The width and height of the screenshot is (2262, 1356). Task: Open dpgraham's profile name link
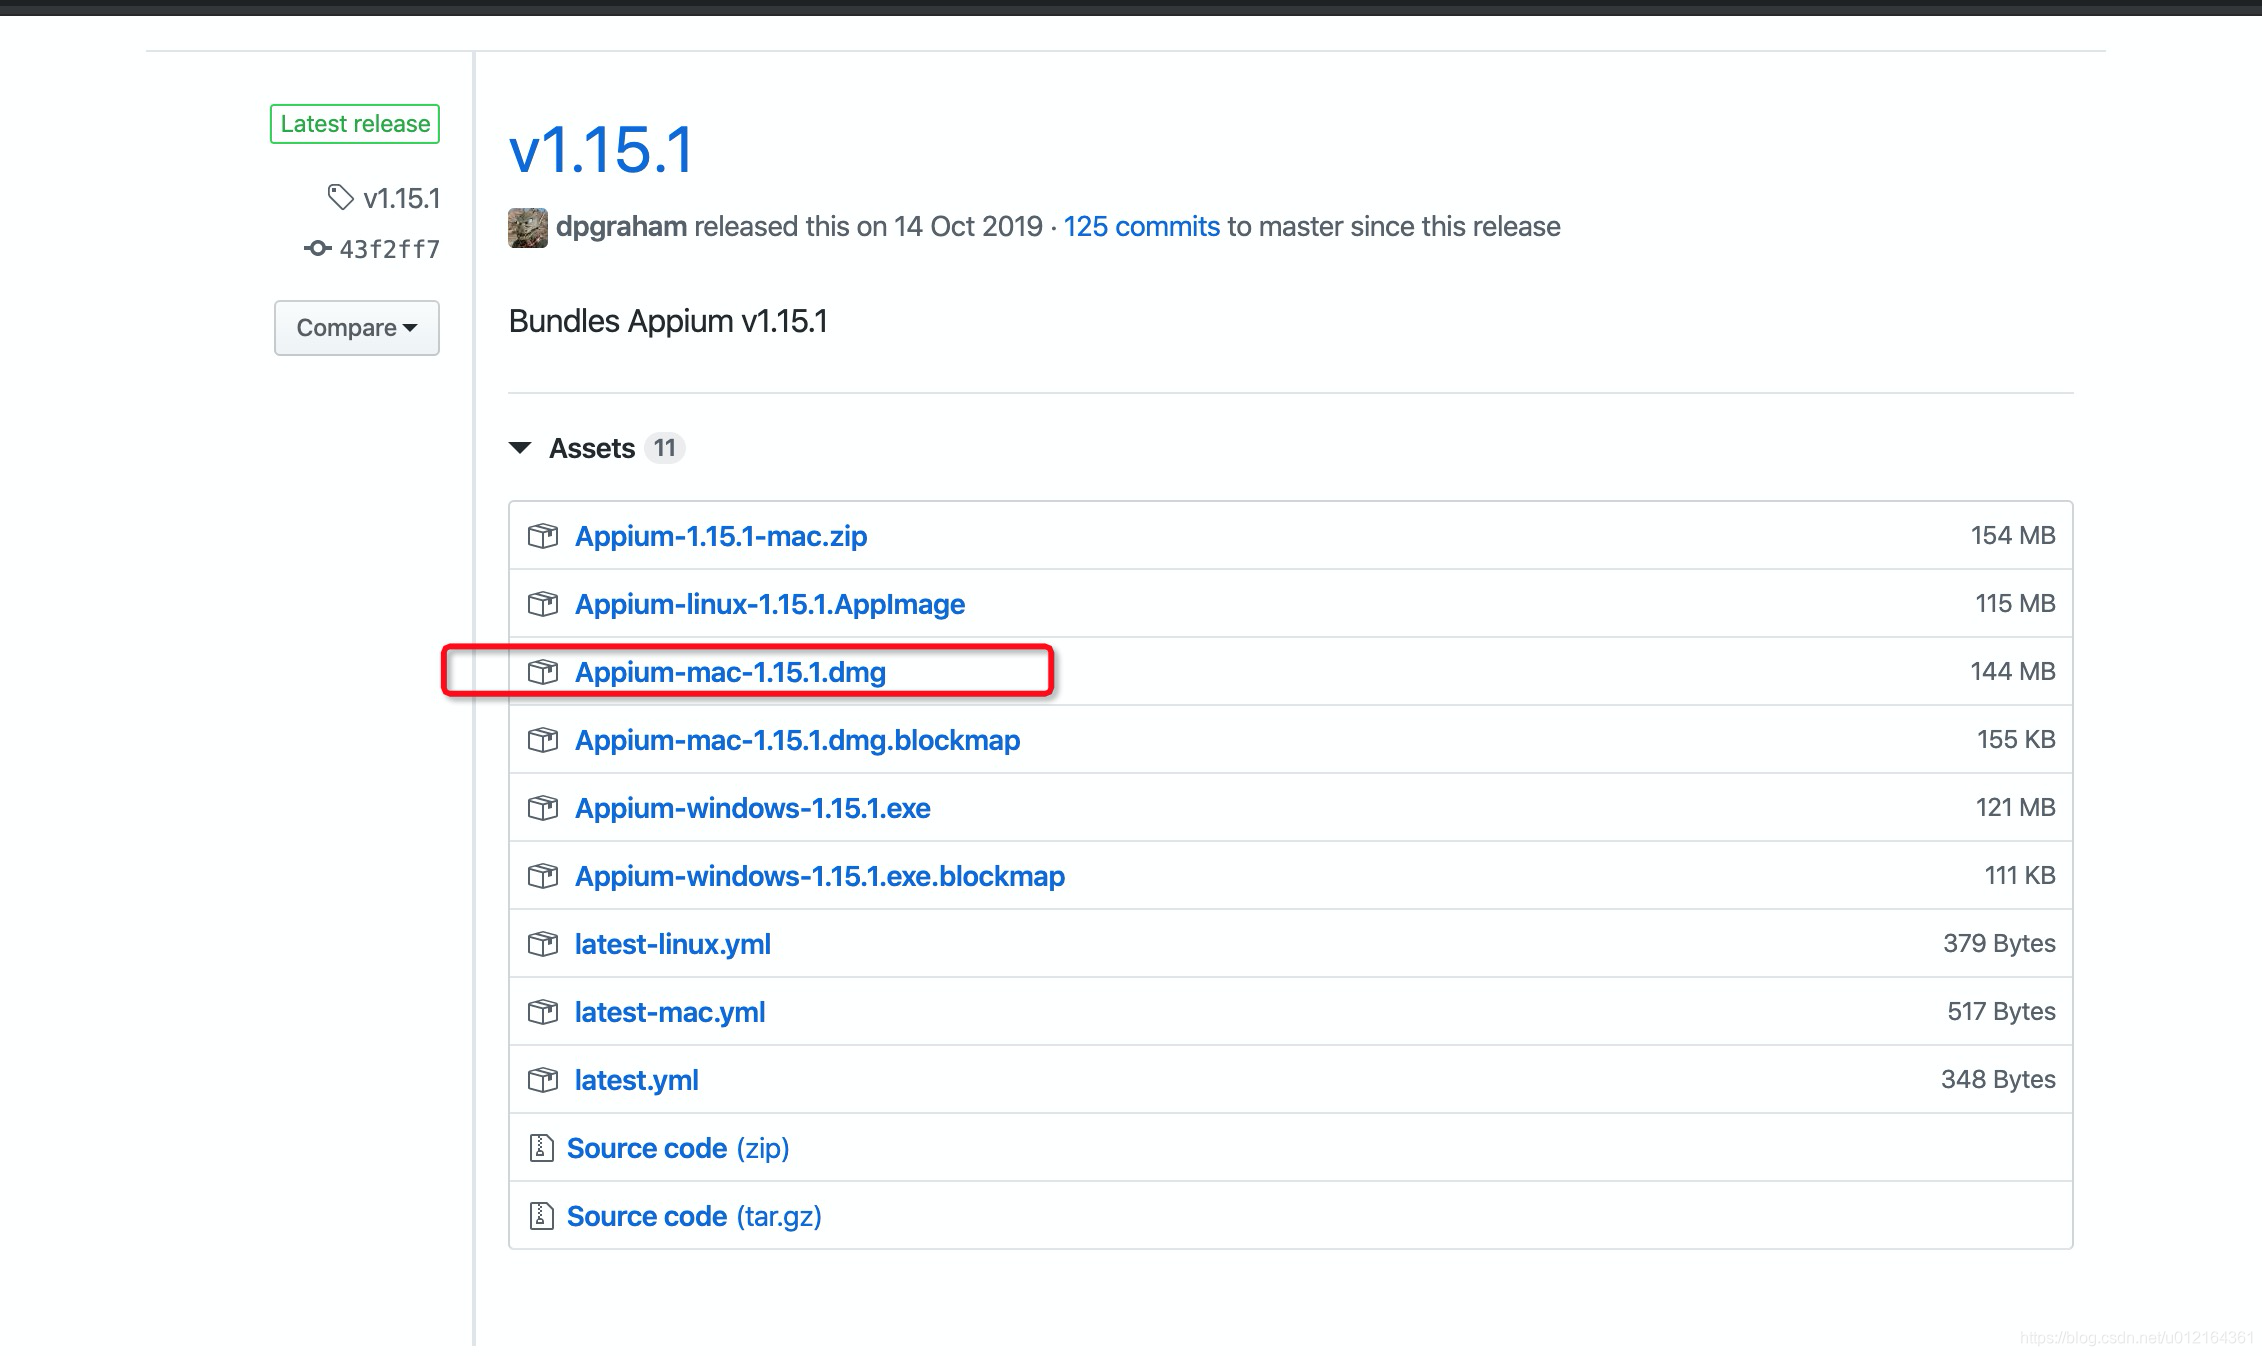pyautogui.click(x=620, y=227)
